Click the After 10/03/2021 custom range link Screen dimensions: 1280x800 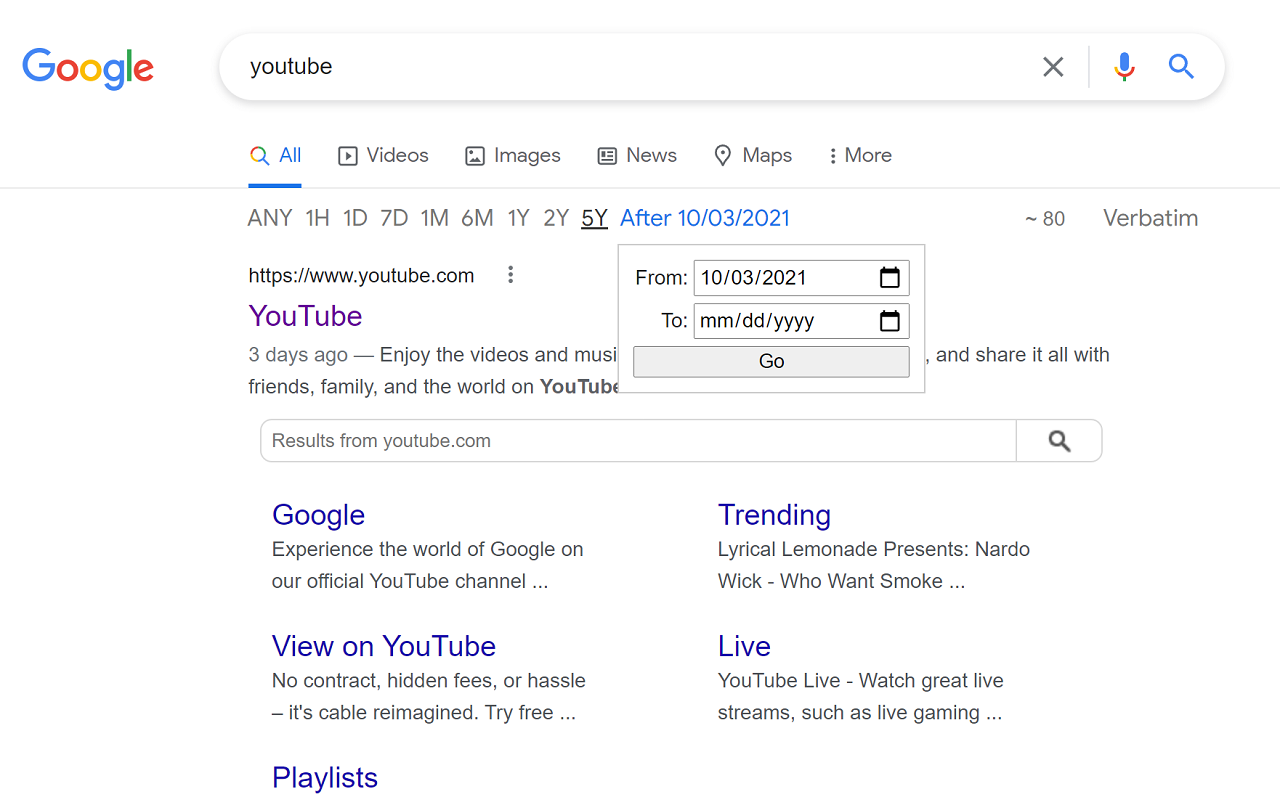[x=705, y=218]
